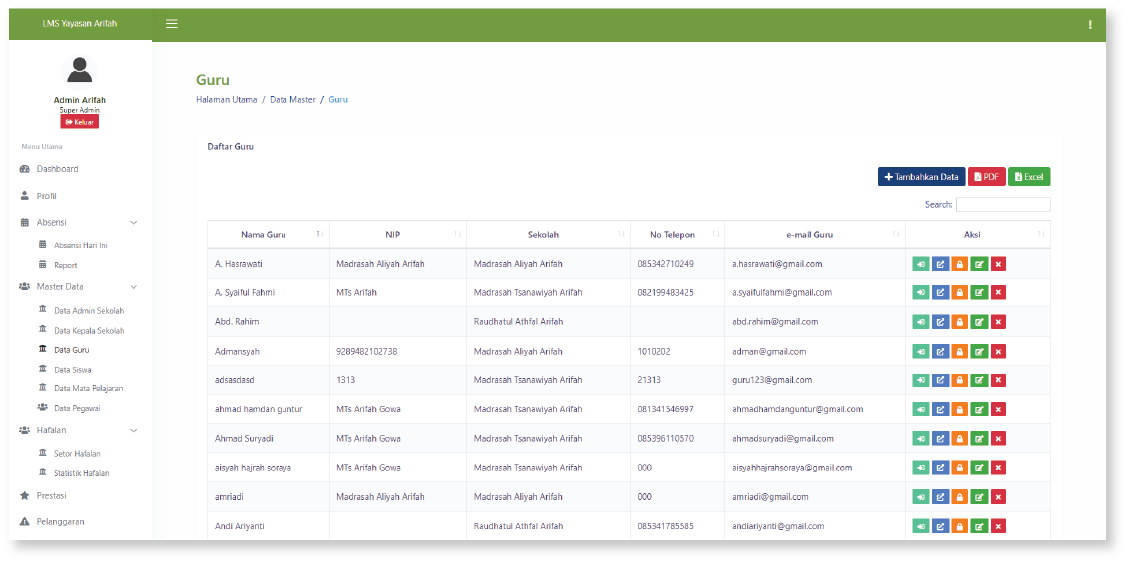Screen dimensions: 1129x563
Task: Click the exclamation icon in the top bar
Action: [x=1090, y=24]
